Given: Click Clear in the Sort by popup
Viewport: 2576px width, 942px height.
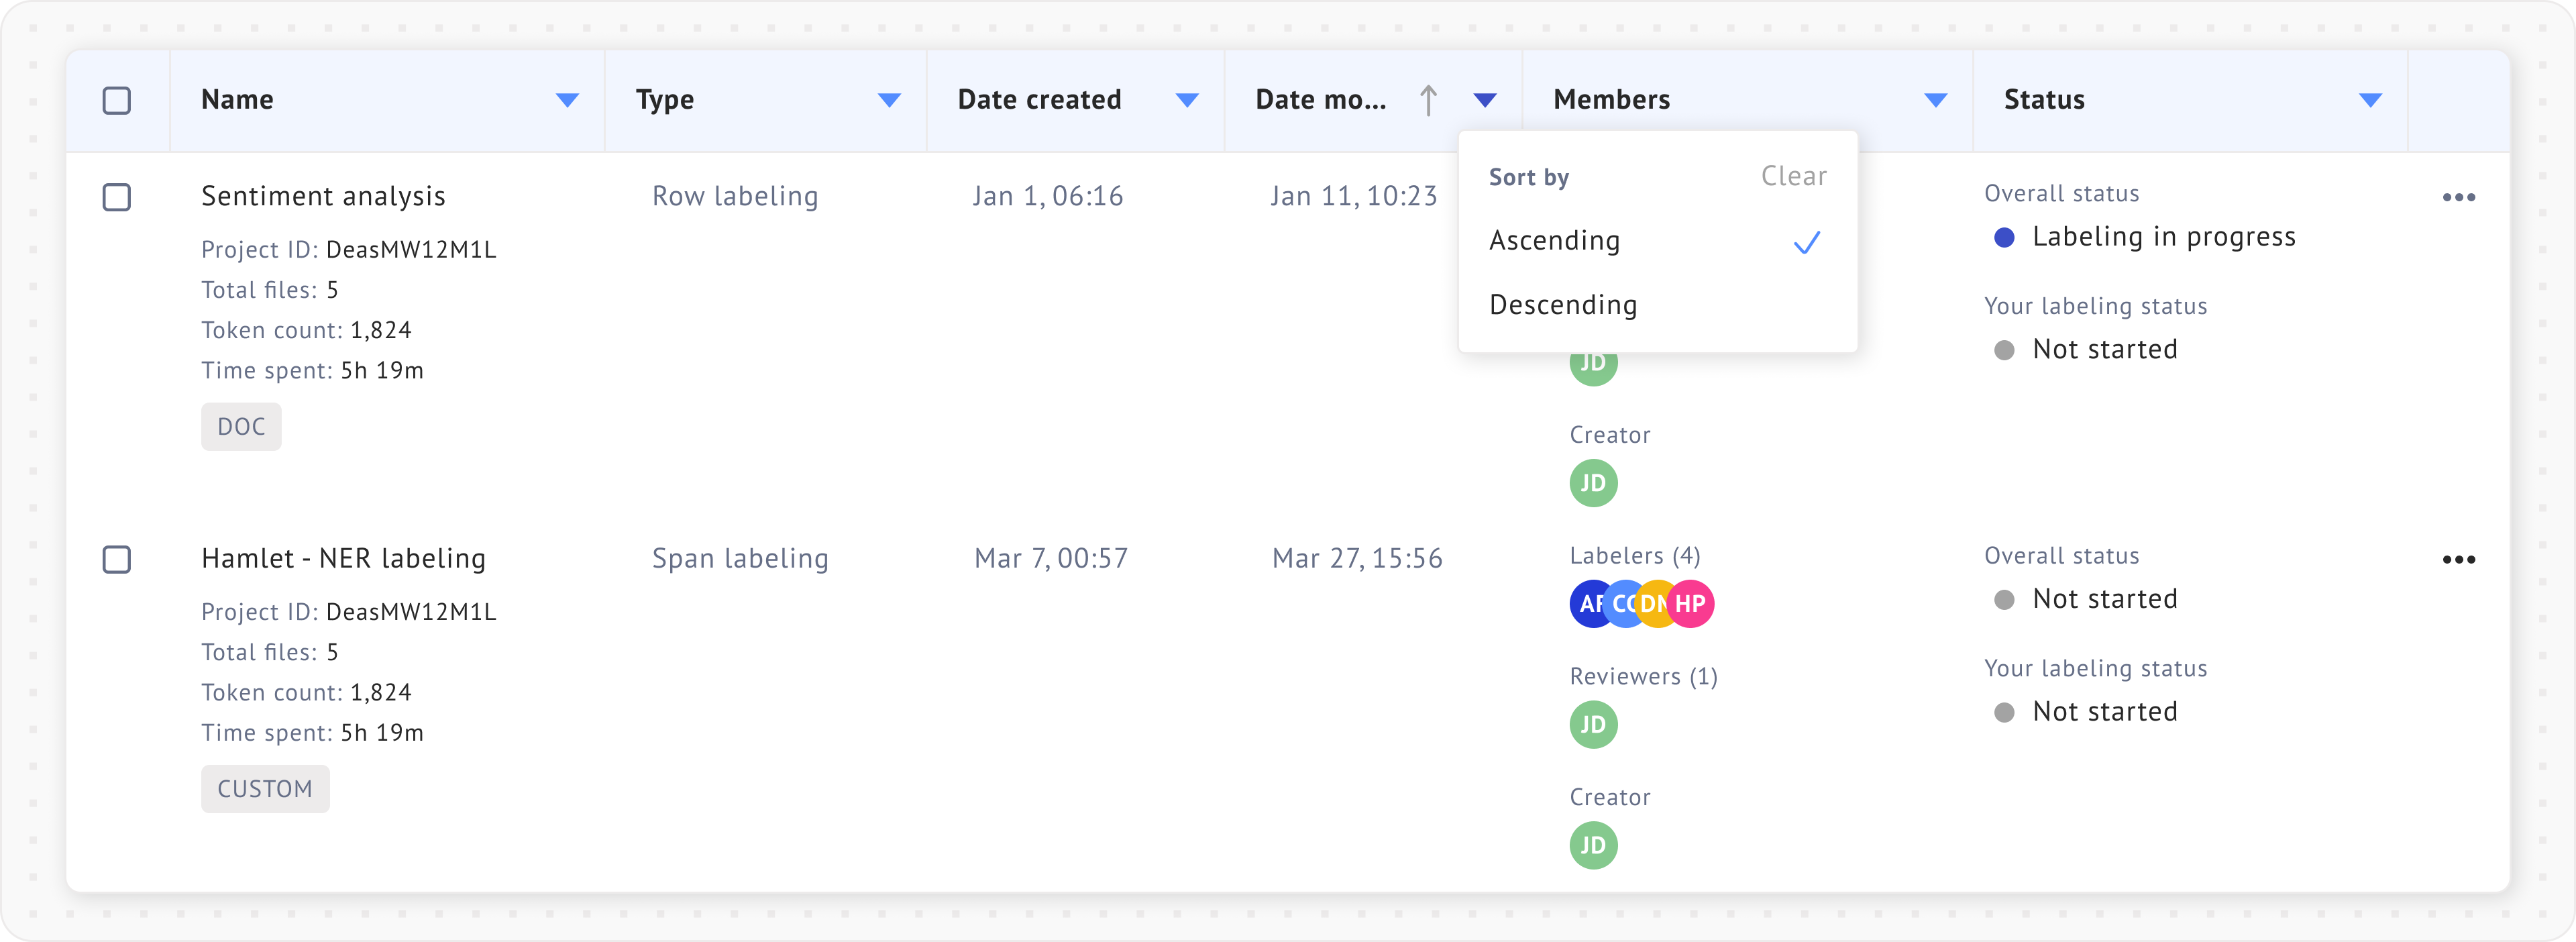Looking at the screenshot, I should (1793, 177).
